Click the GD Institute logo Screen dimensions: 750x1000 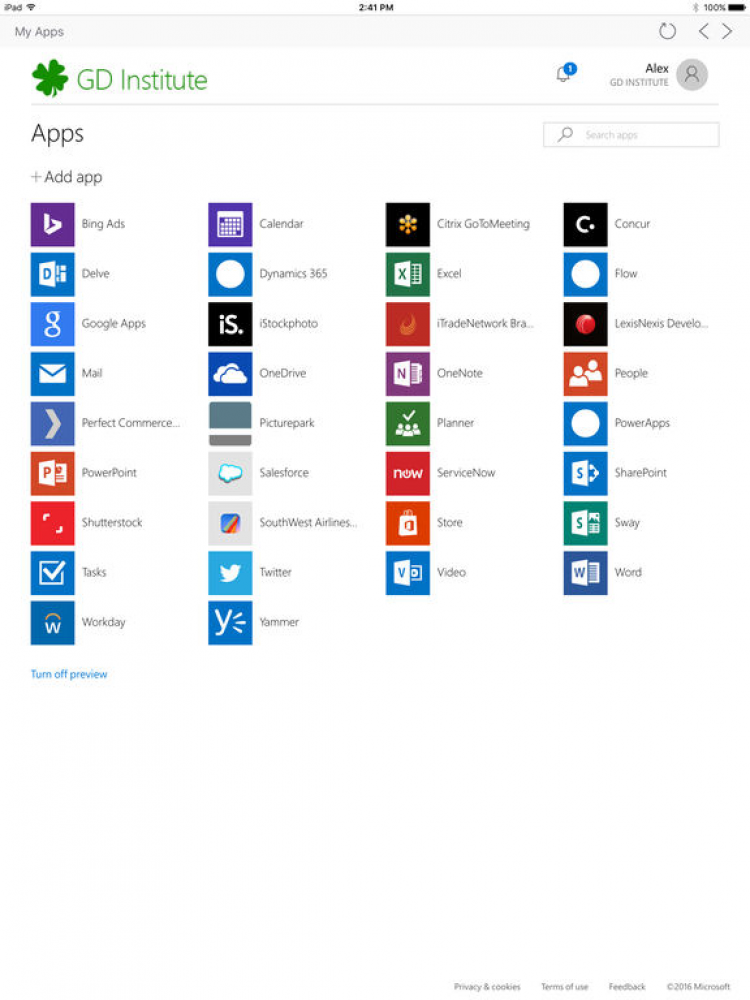coord(120,79)
